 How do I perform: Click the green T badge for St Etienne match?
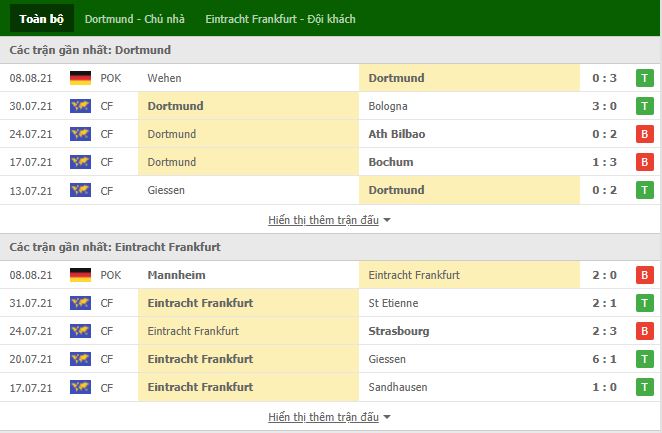point(645,303)
